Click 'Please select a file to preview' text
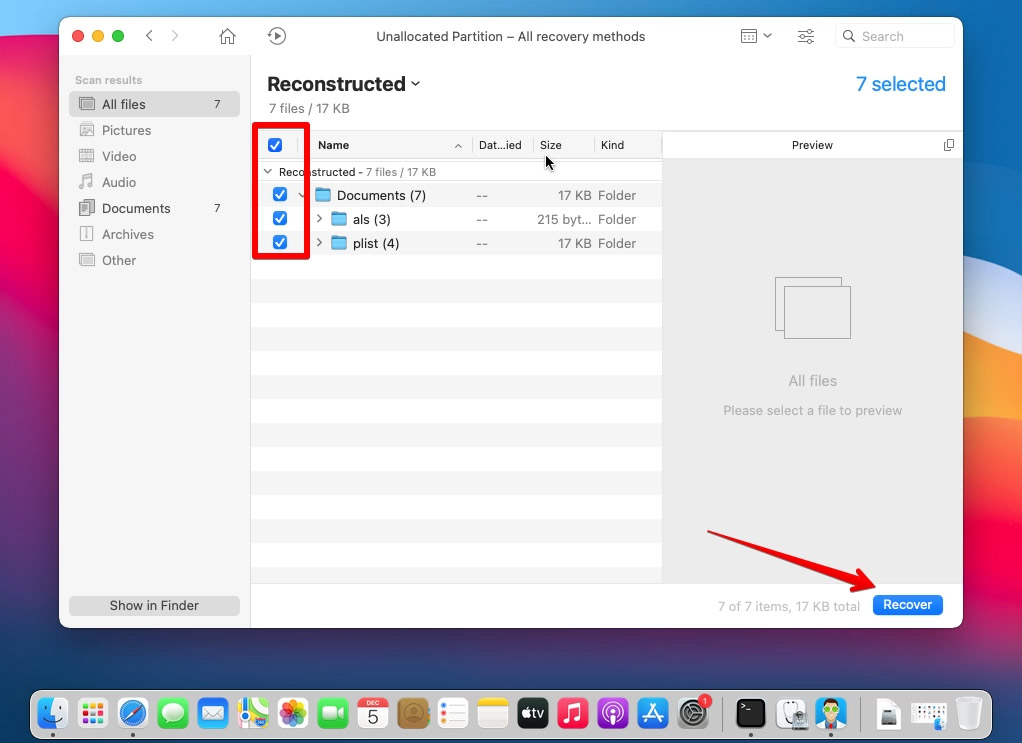This screenshot has height=743, width=1022. (x=812, y=411)
